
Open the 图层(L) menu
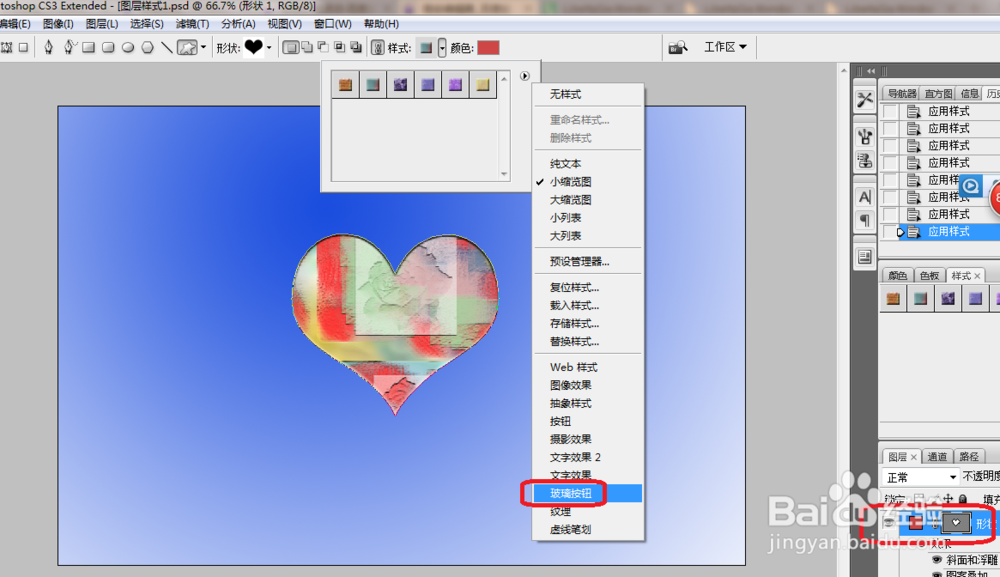click(x=102, y=24)
